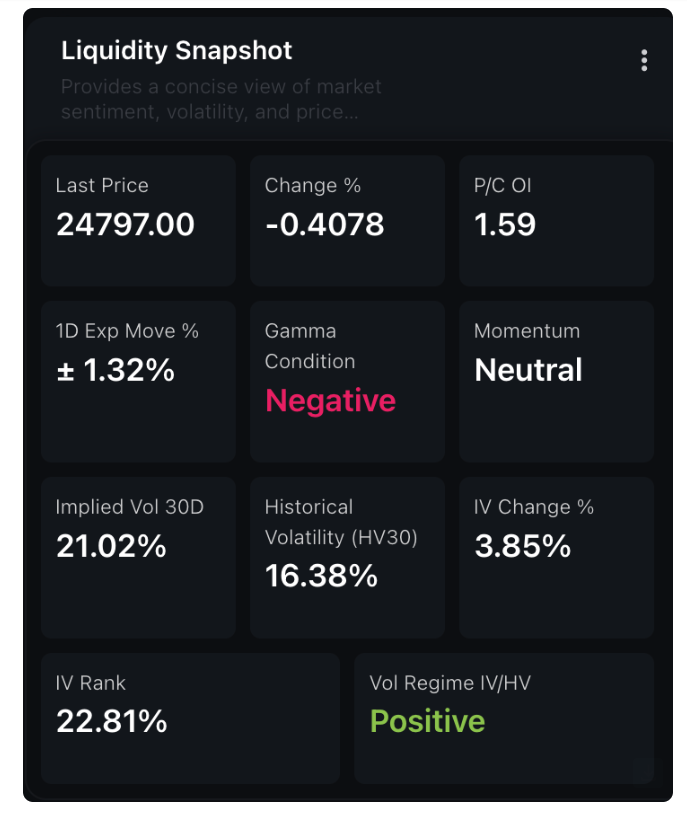Click the 24797.00 price value
Viewport: 687px width, 815px height.
125,224
